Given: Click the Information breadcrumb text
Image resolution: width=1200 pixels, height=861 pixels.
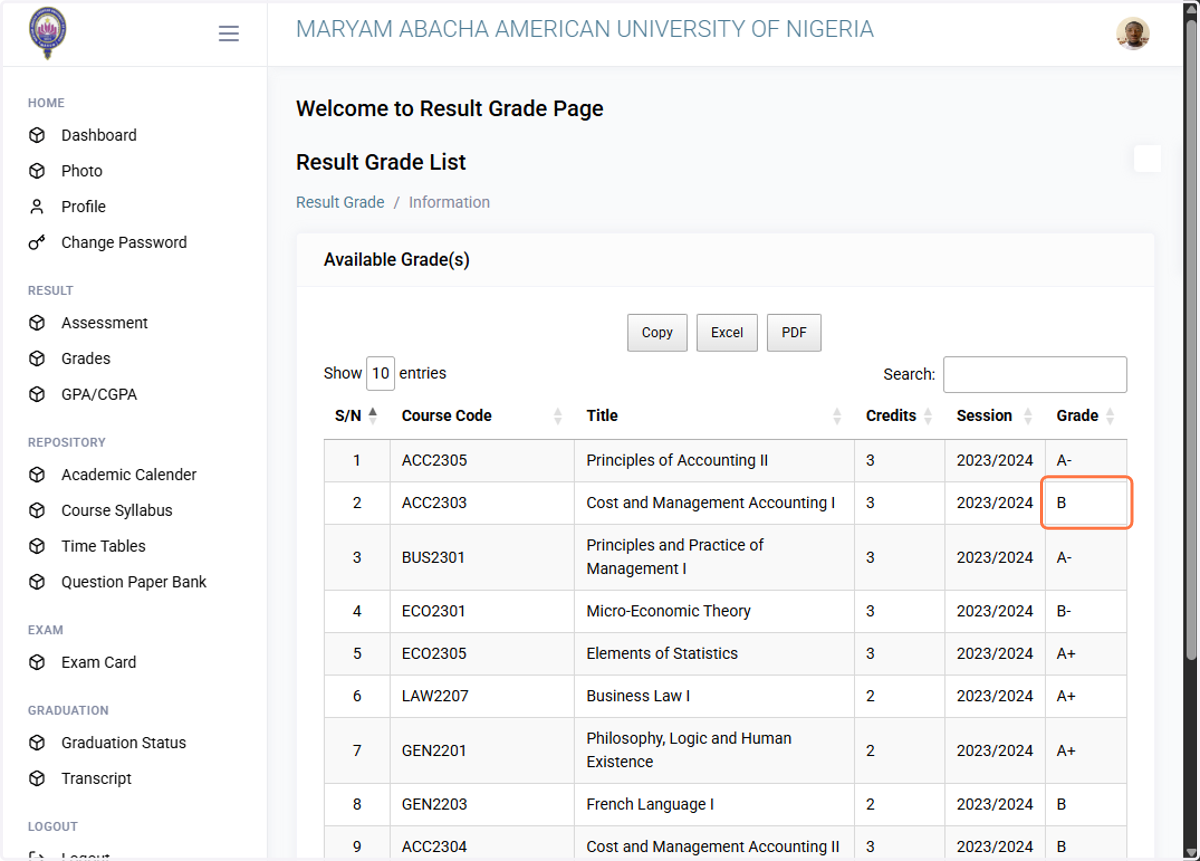Looking at the screenshot, I should pyautogui.click(x=449, y=202).
